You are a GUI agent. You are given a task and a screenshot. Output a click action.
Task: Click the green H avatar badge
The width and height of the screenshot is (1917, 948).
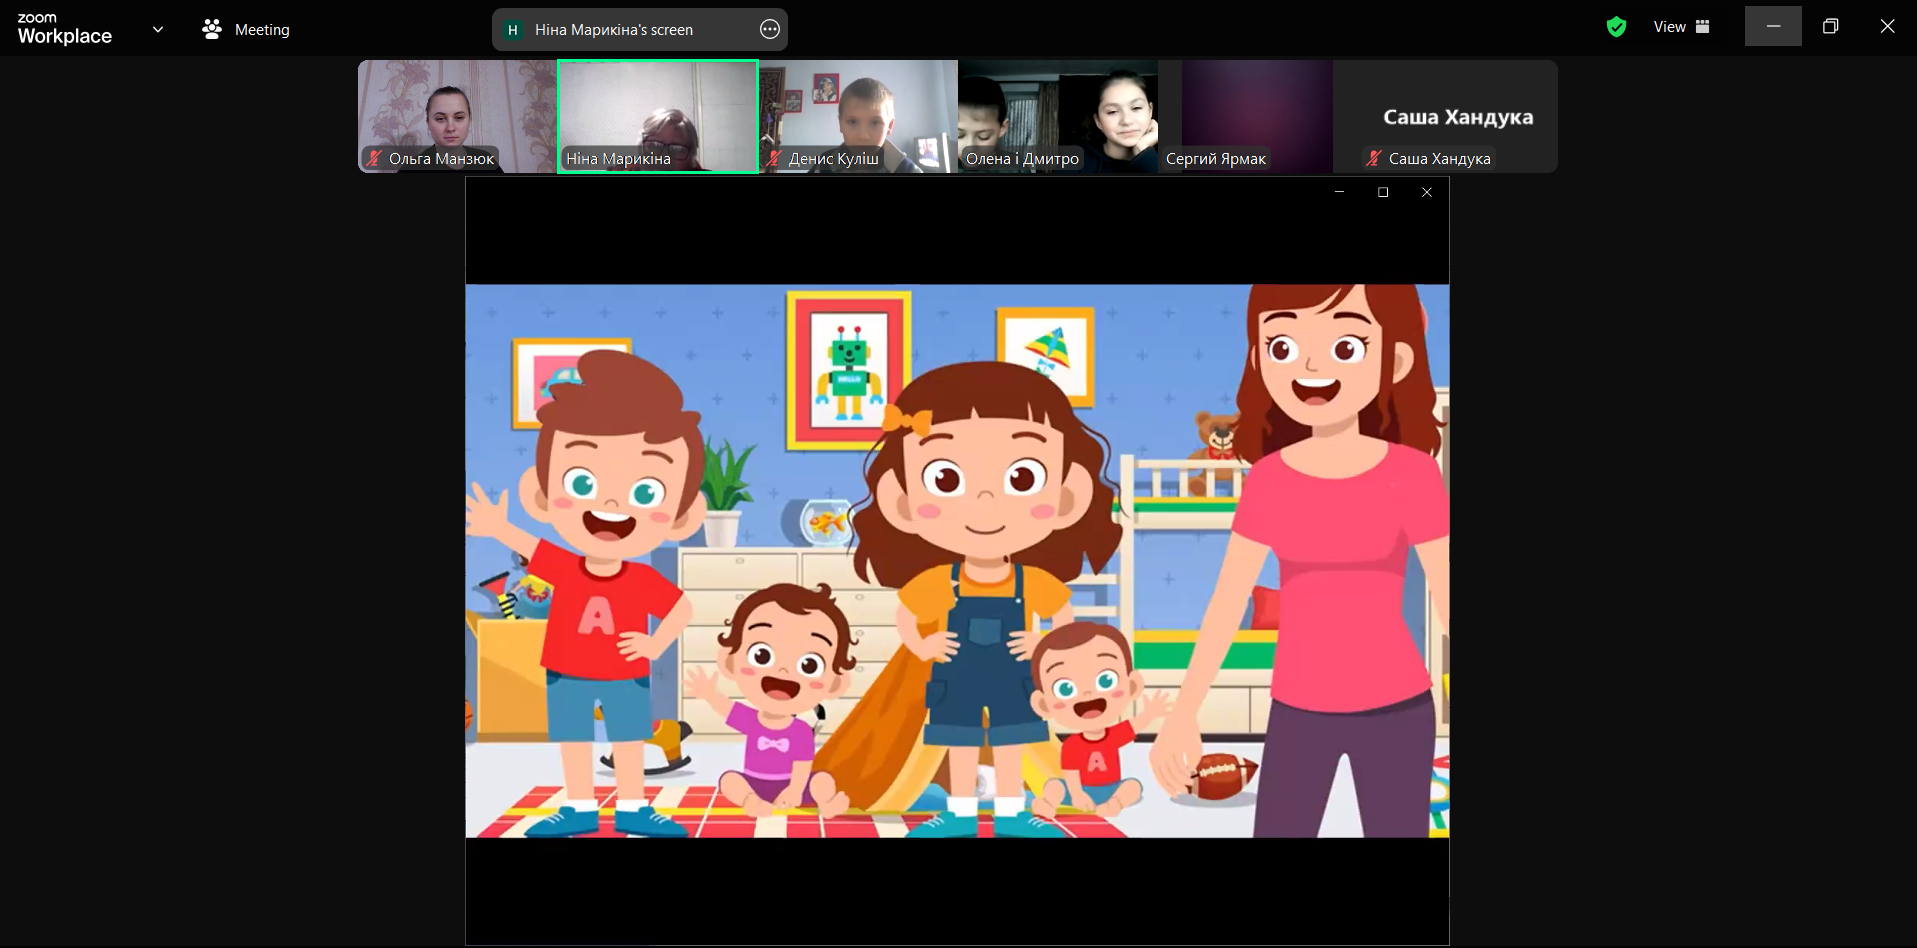pyautogui.click(x=513, y=30)
